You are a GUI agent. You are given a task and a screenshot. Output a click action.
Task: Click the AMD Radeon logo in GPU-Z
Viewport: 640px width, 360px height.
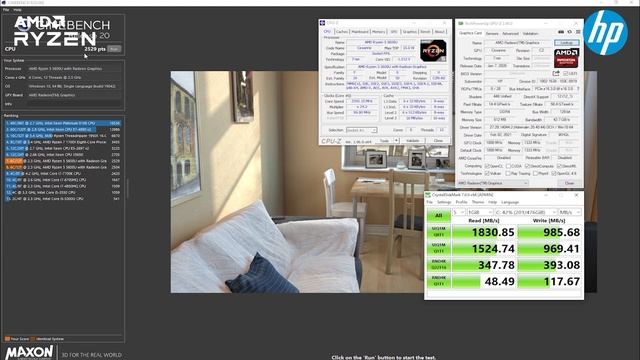(x=566, y=58)
